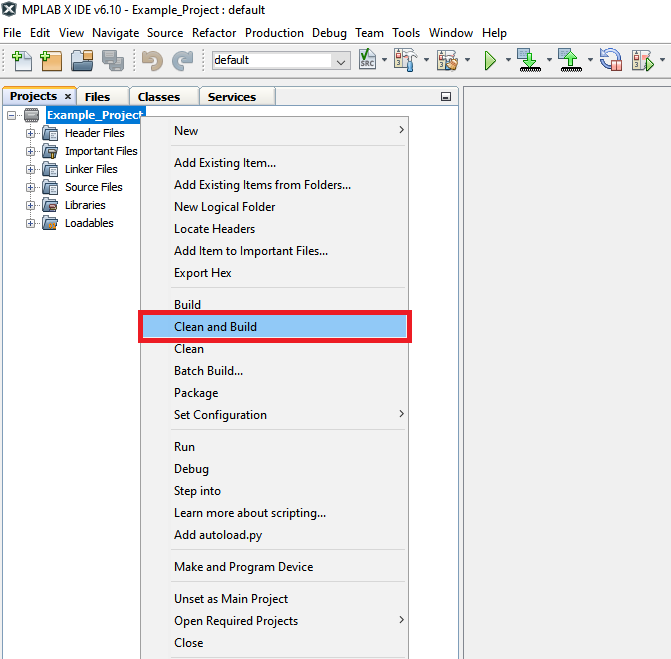Expand the Linker Files node
Image resolution: width=671 pixels, height=659 pixels.
click(x=30, y=169)
